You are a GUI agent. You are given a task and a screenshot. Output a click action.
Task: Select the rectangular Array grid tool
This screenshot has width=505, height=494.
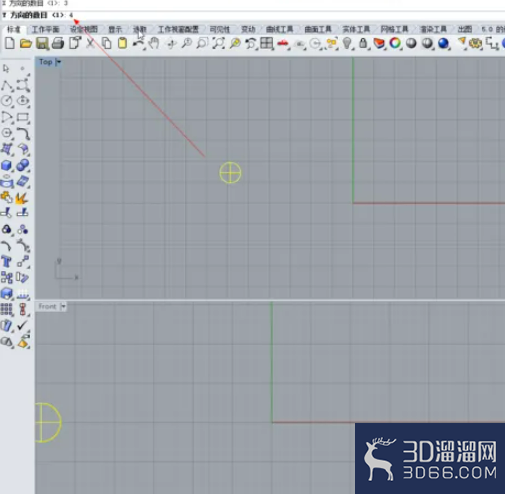[7, 309]
